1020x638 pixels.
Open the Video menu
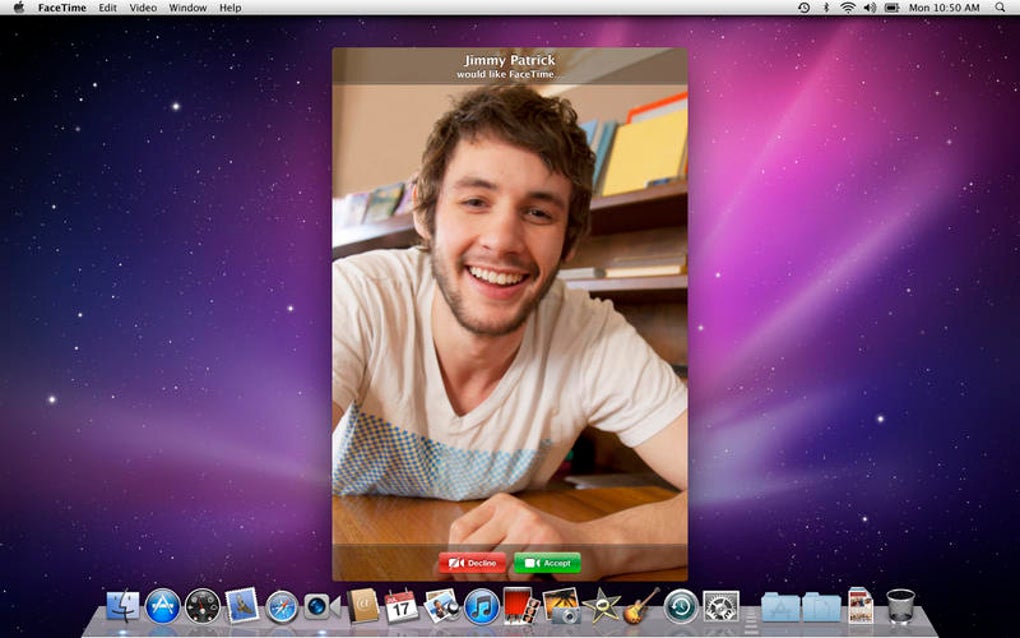coord(142,8)
